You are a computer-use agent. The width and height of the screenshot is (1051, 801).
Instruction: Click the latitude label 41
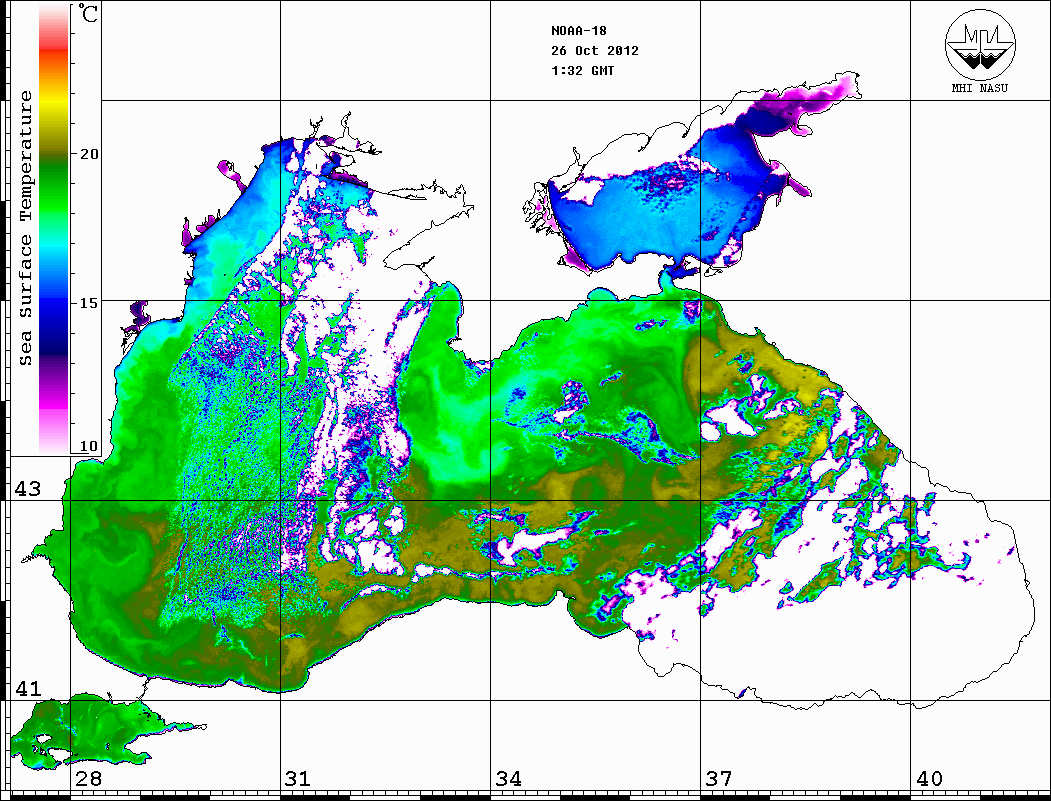(28, 689)
